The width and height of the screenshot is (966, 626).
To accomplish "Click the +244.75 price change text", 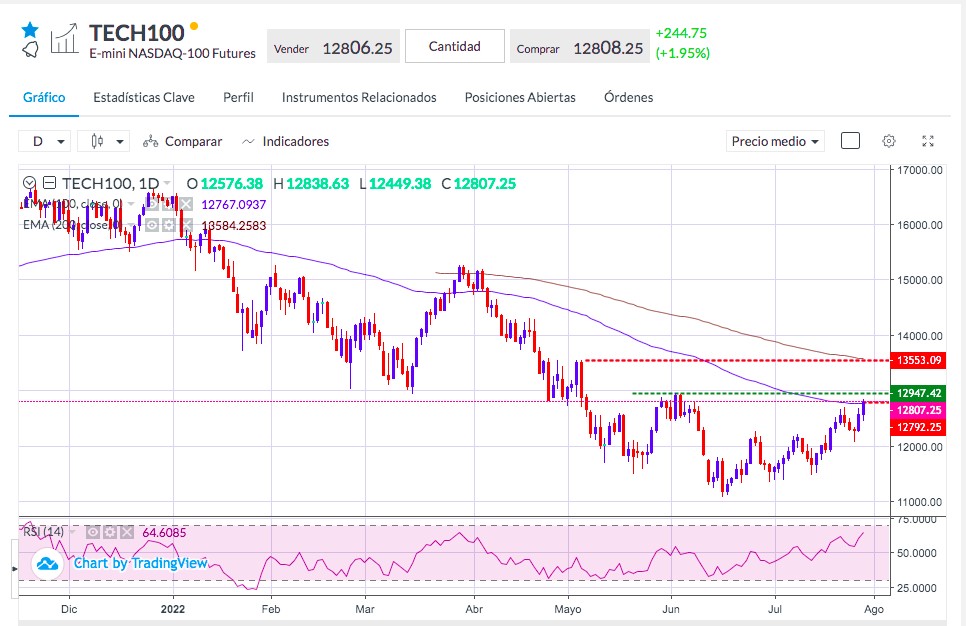I will tap(681, 33).
